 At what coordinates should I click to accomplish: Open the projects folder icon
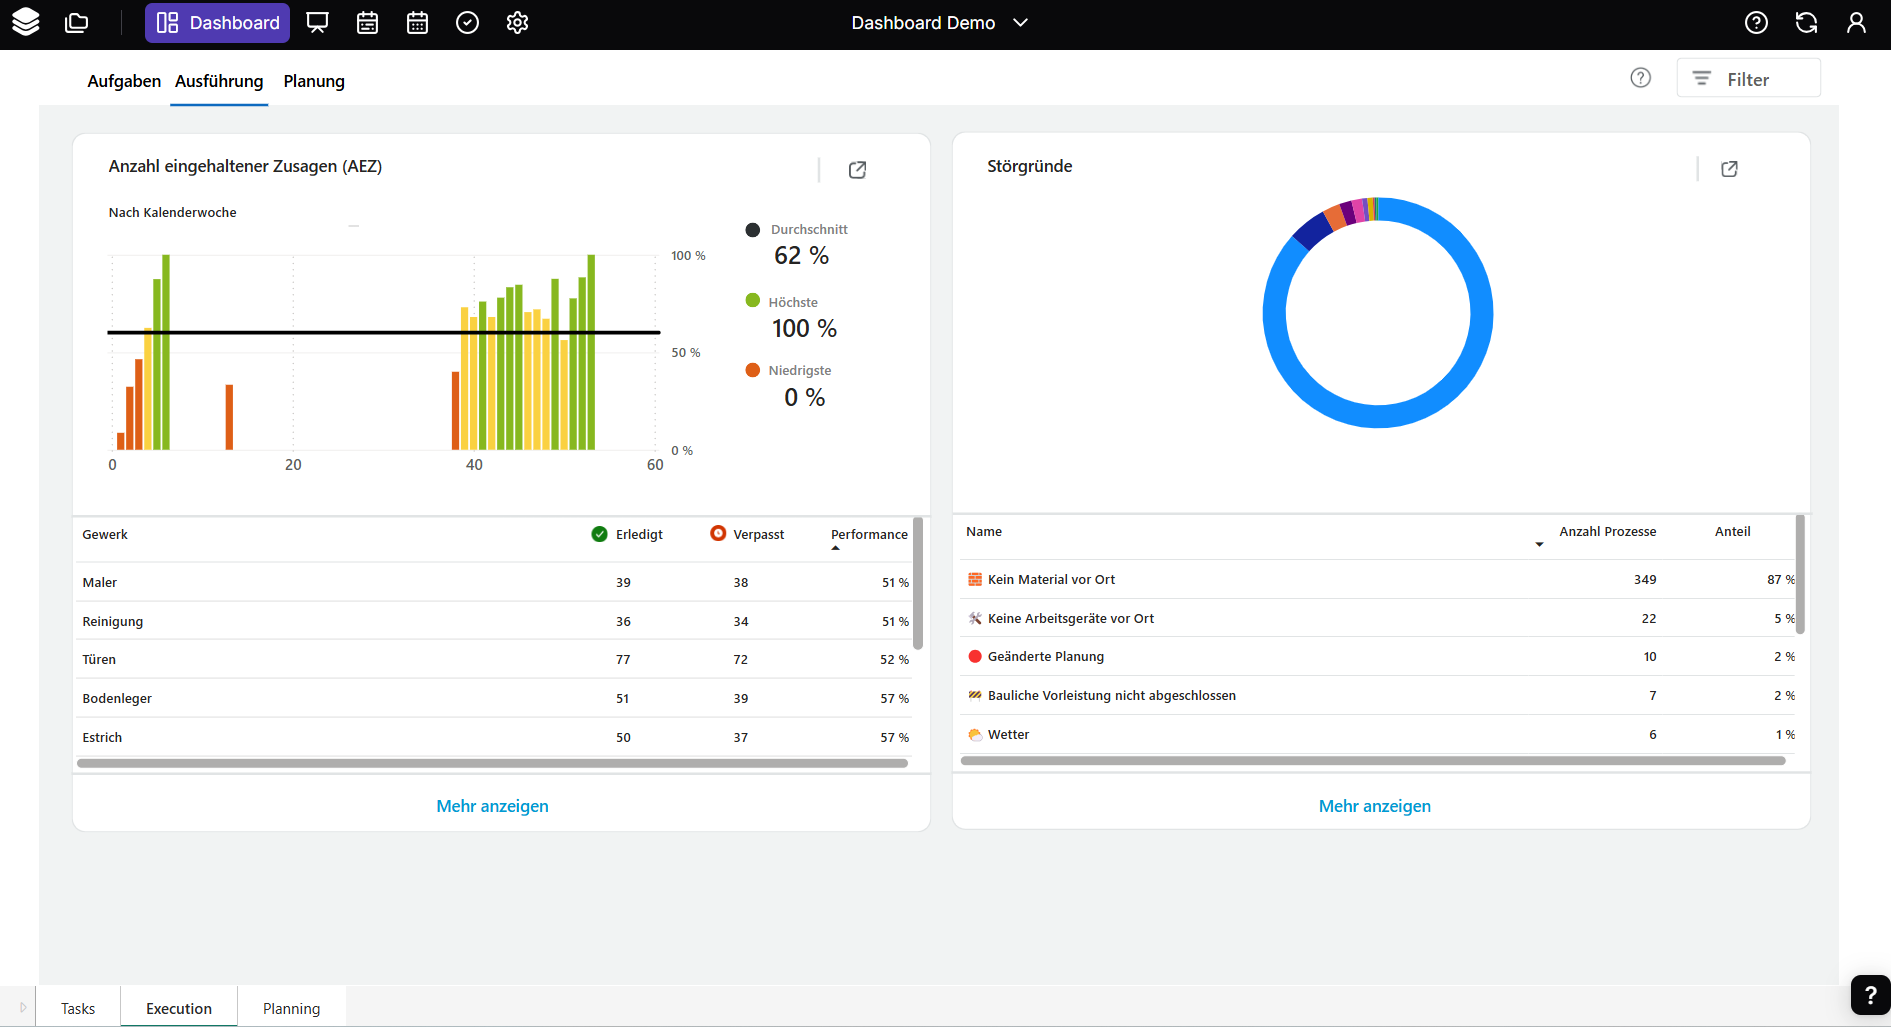pyautogui.click(x=77, y=23)
